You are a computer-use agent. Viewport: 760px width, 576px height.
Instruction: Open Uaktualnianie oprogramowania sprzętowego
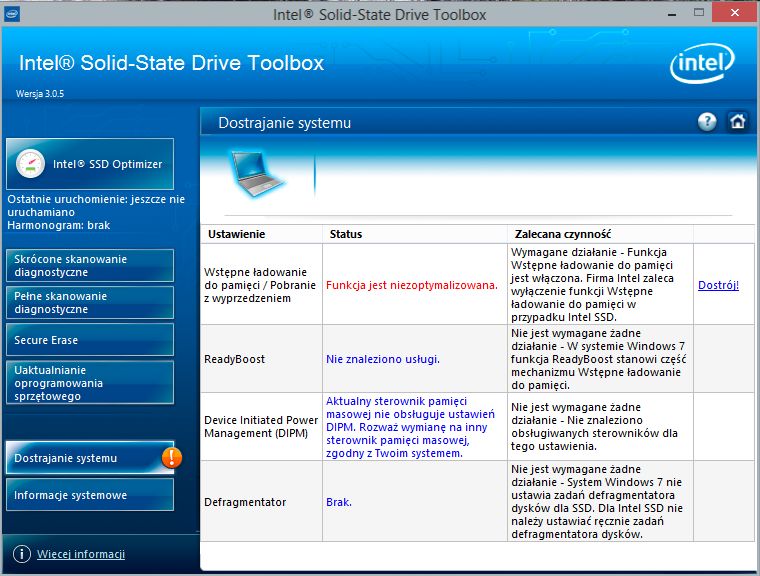pyautogui.click(x=90, y=383)
